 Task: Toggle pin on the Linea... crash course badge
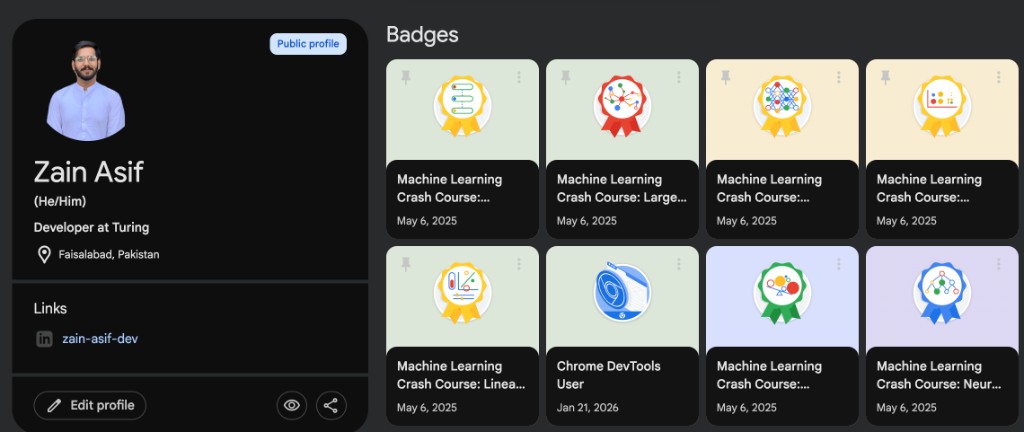click(406, 264)
